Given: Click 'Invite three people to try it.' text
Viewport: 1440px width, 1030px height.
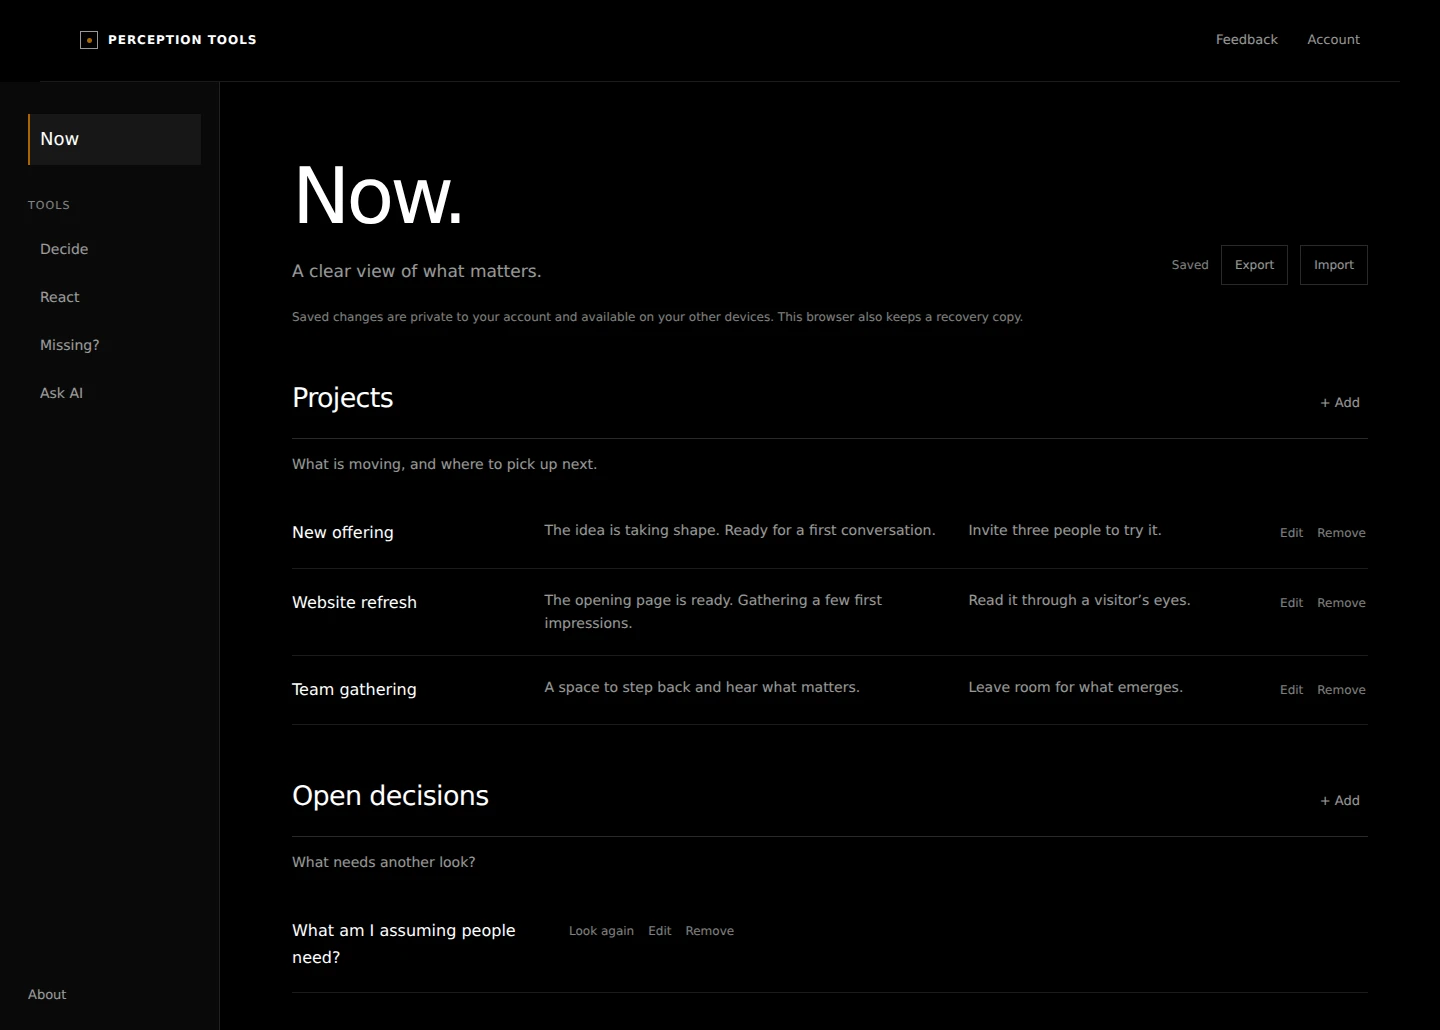Looking at the screenshot, I should click(1065, 531).
